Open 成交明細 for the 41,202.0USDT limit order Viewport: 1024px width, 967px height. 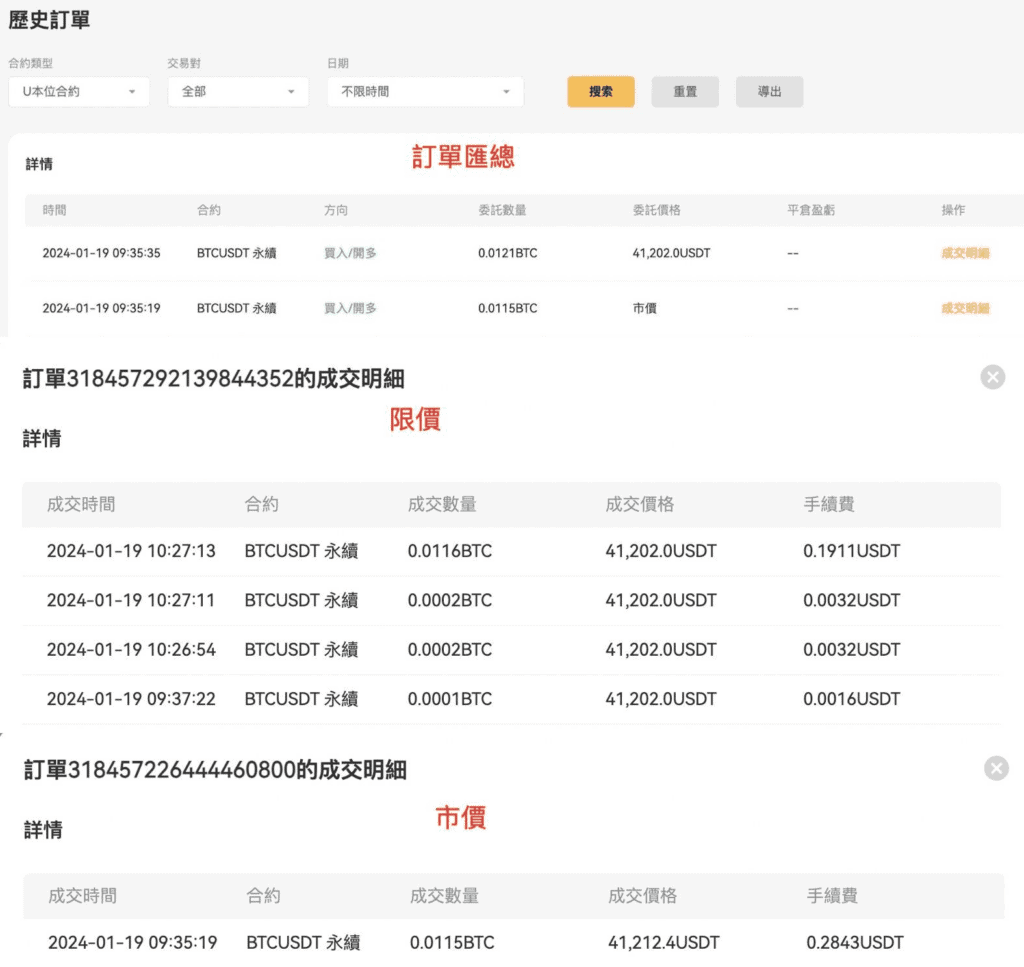click(x=965, y=254)
